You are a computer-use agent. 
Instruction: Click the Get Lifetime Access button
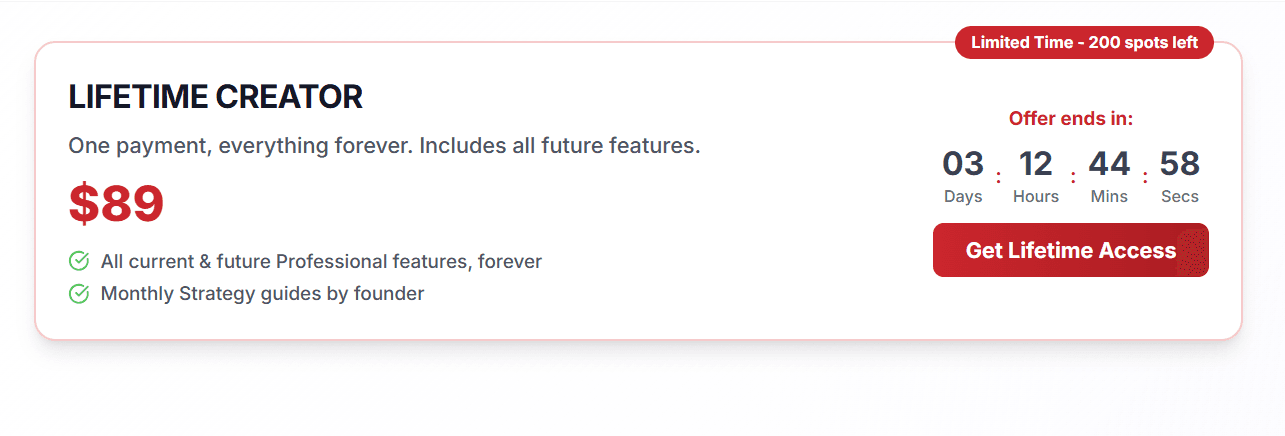tap(1070, 250)
